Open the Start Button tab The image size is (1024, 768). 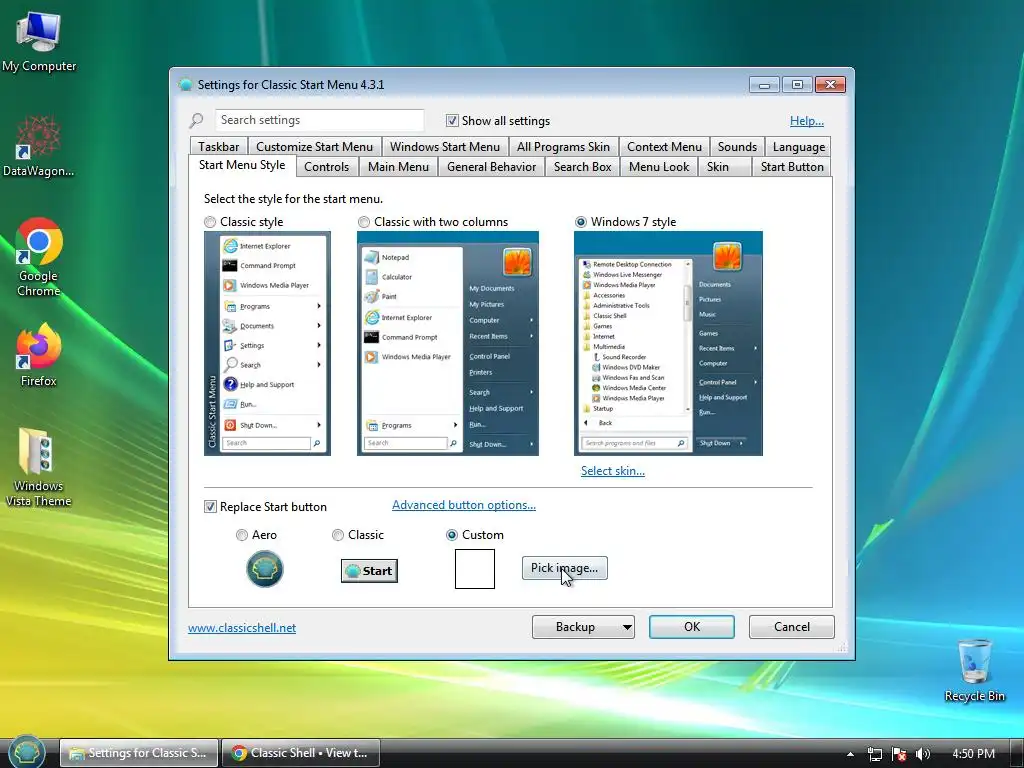tap(792, 167)
